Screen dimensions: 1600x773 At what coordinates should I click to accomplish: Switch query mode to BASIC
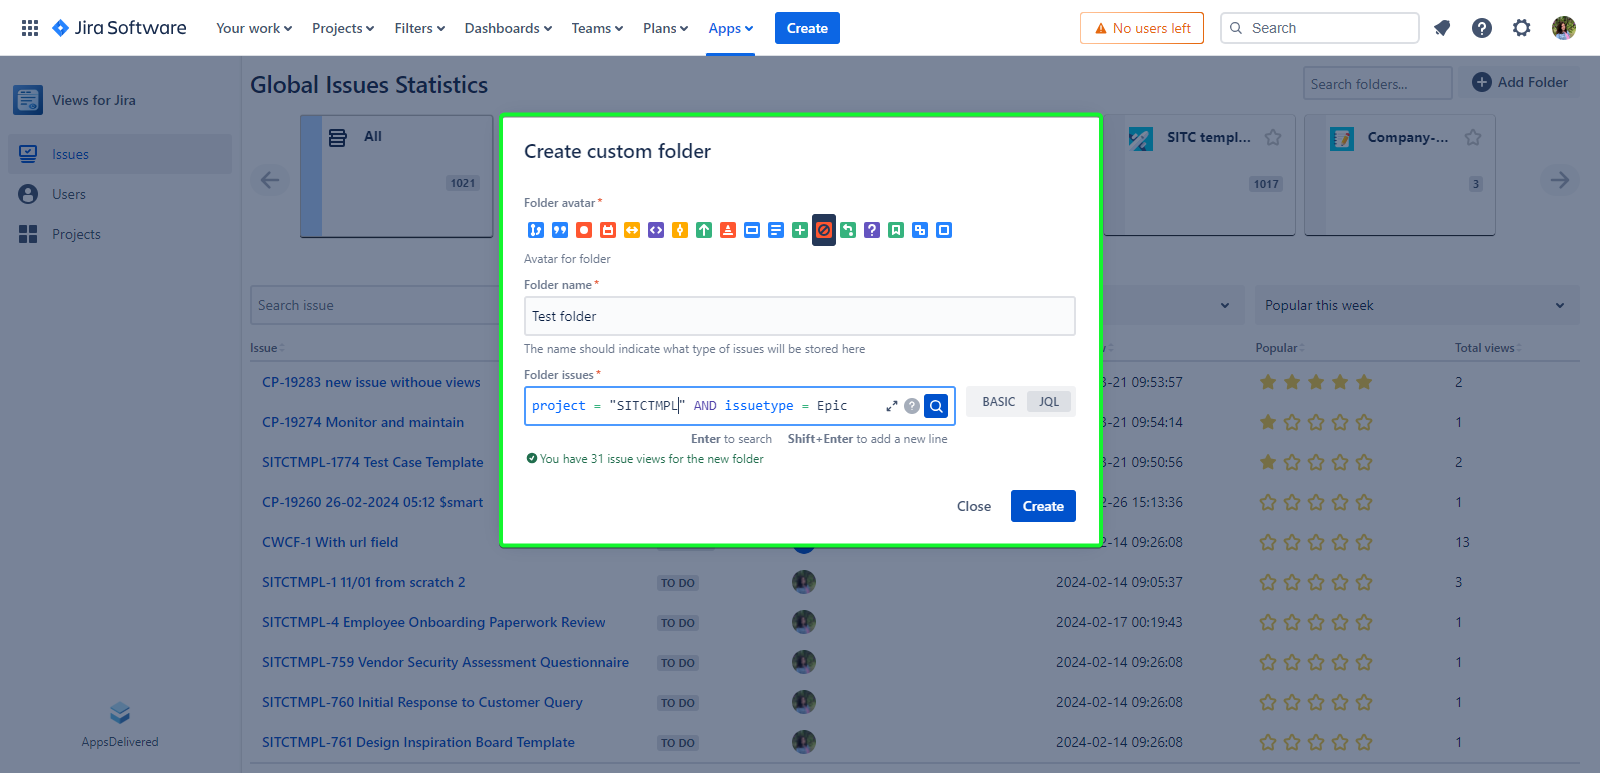(998, 402)
